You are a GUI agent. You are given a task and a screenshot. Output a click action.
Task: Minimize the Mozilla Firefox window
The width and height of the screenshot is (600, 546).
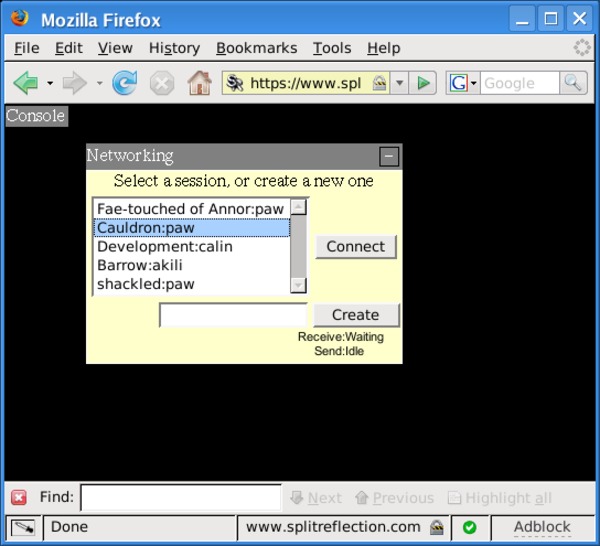[x=522, y=19]
